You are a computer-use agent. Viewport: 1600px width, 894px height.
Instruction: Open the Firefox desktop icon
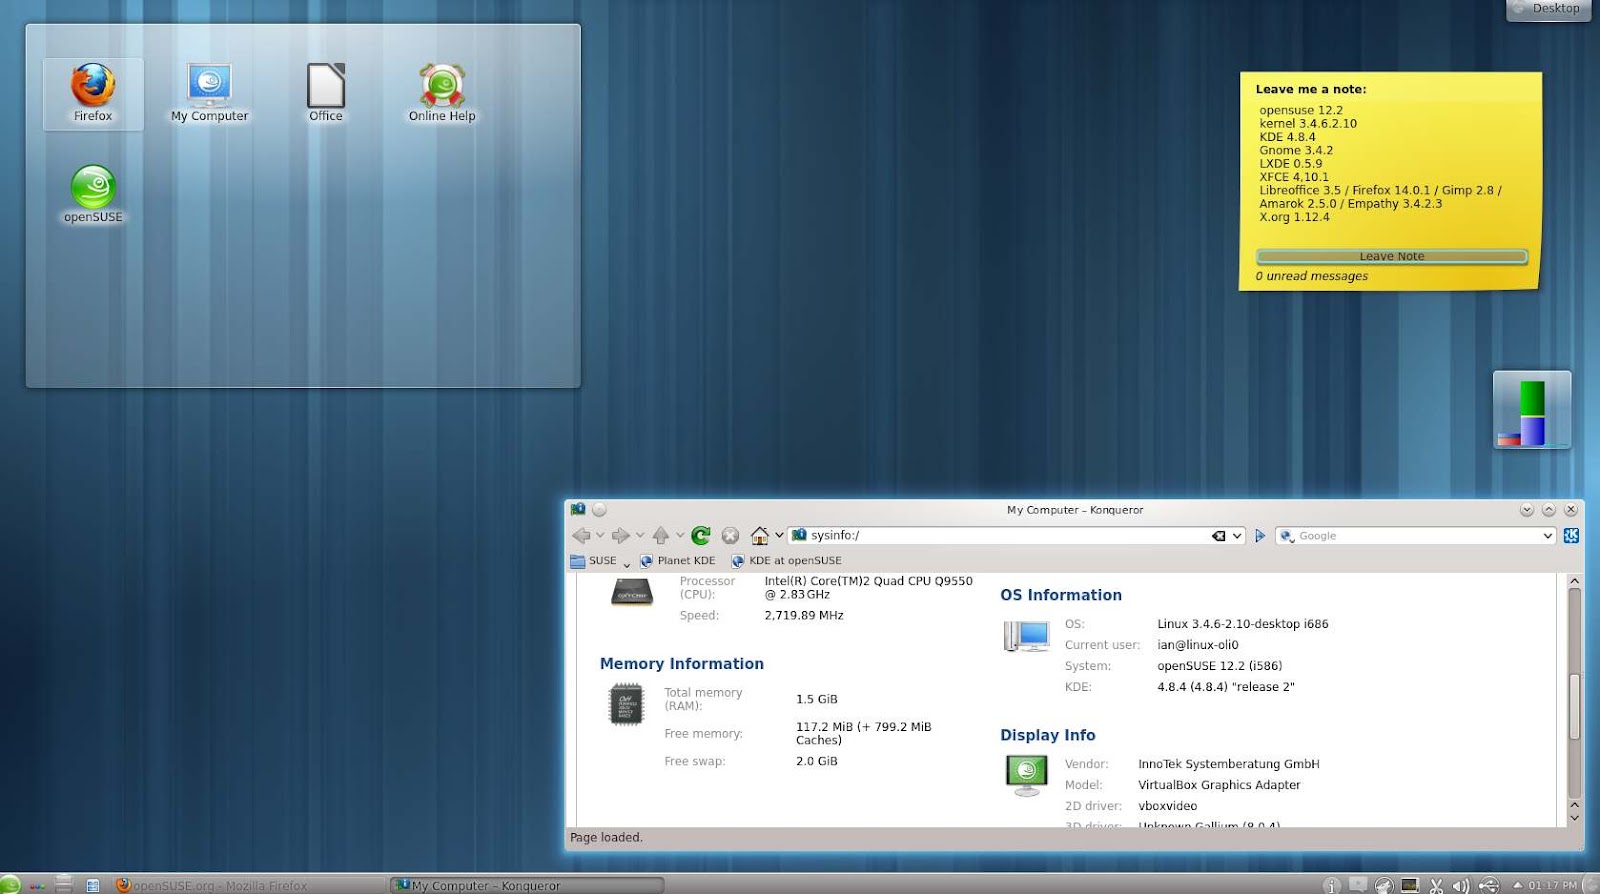[93, 93]
